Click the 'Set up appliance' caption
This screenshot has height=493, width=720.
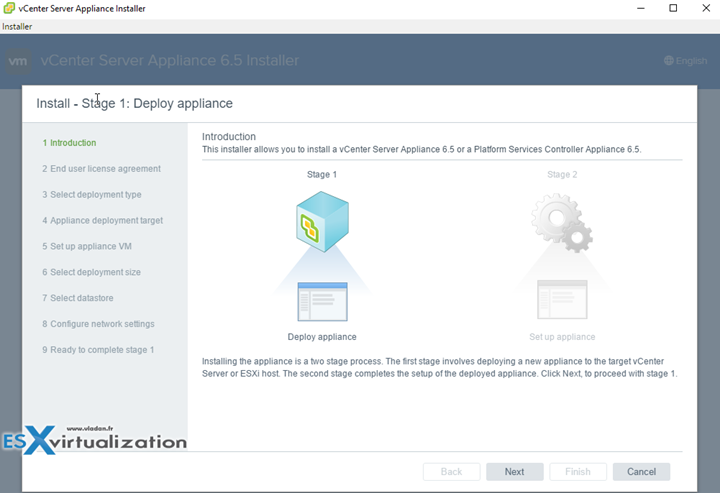coord(562,337)
